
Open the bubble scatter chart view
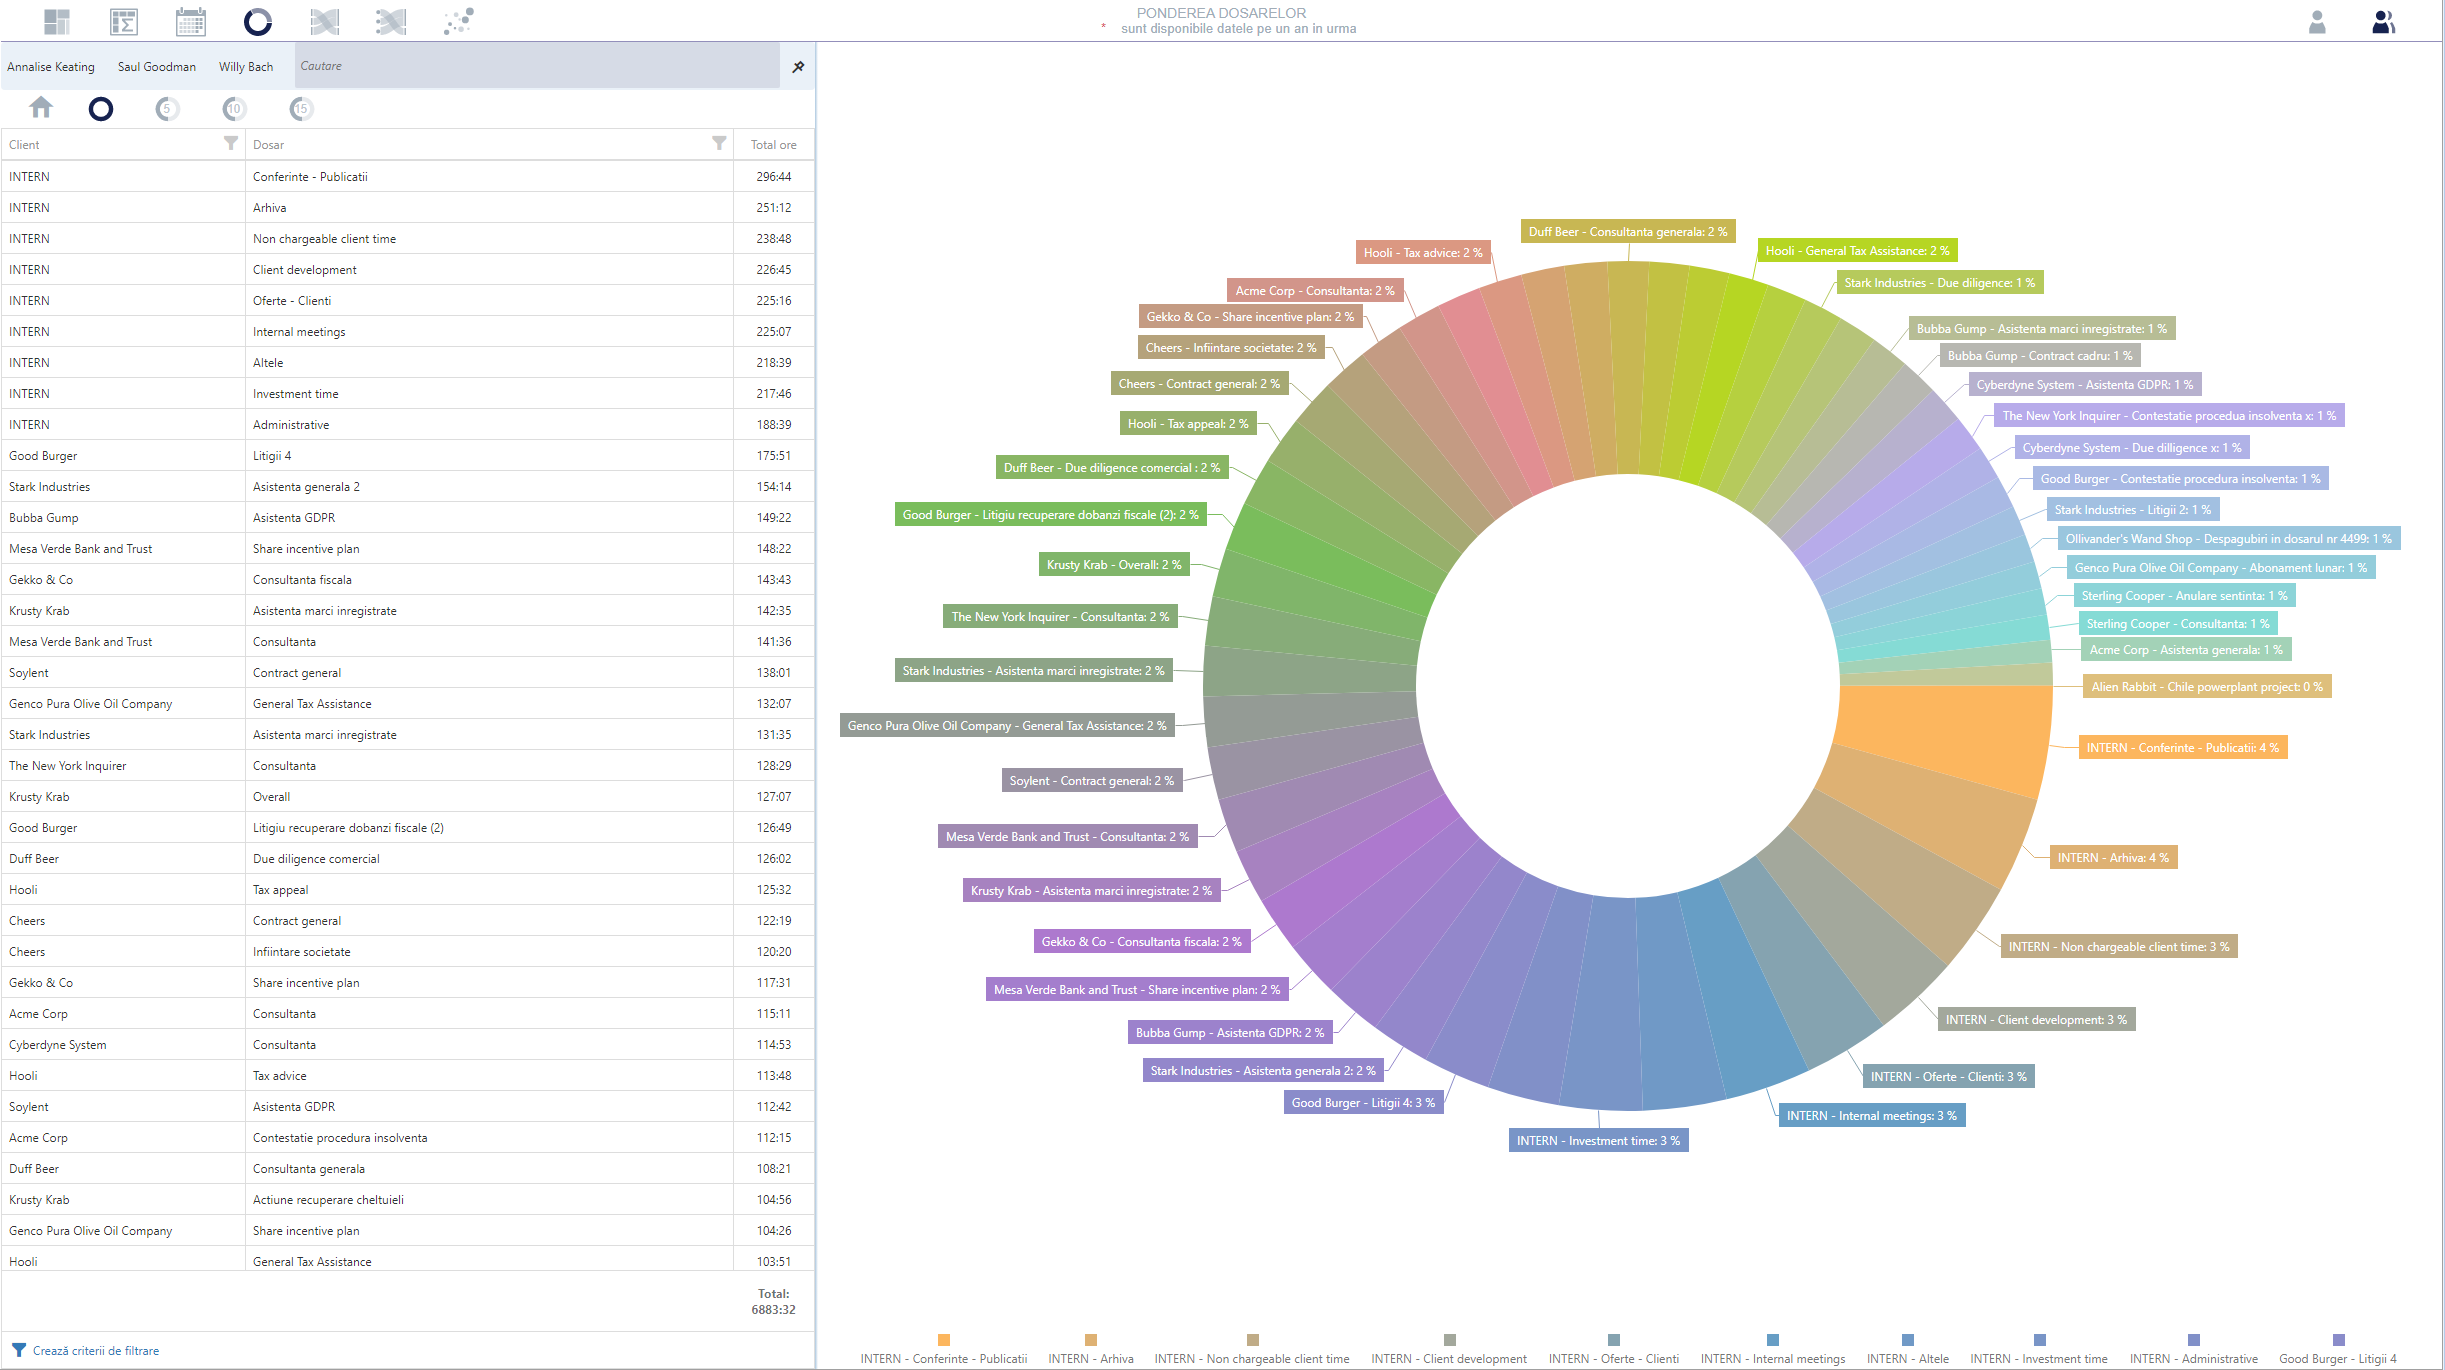[x=459, y=21]
